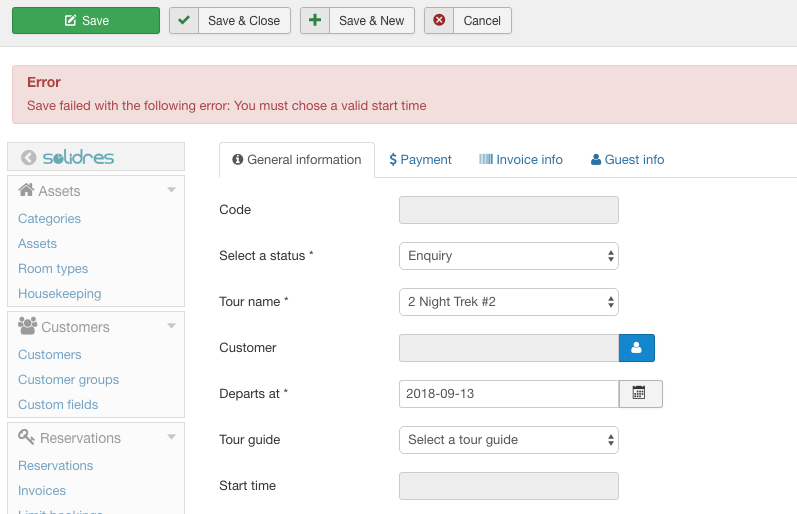Click the blue user icon beside Customer field

point(636,348)
